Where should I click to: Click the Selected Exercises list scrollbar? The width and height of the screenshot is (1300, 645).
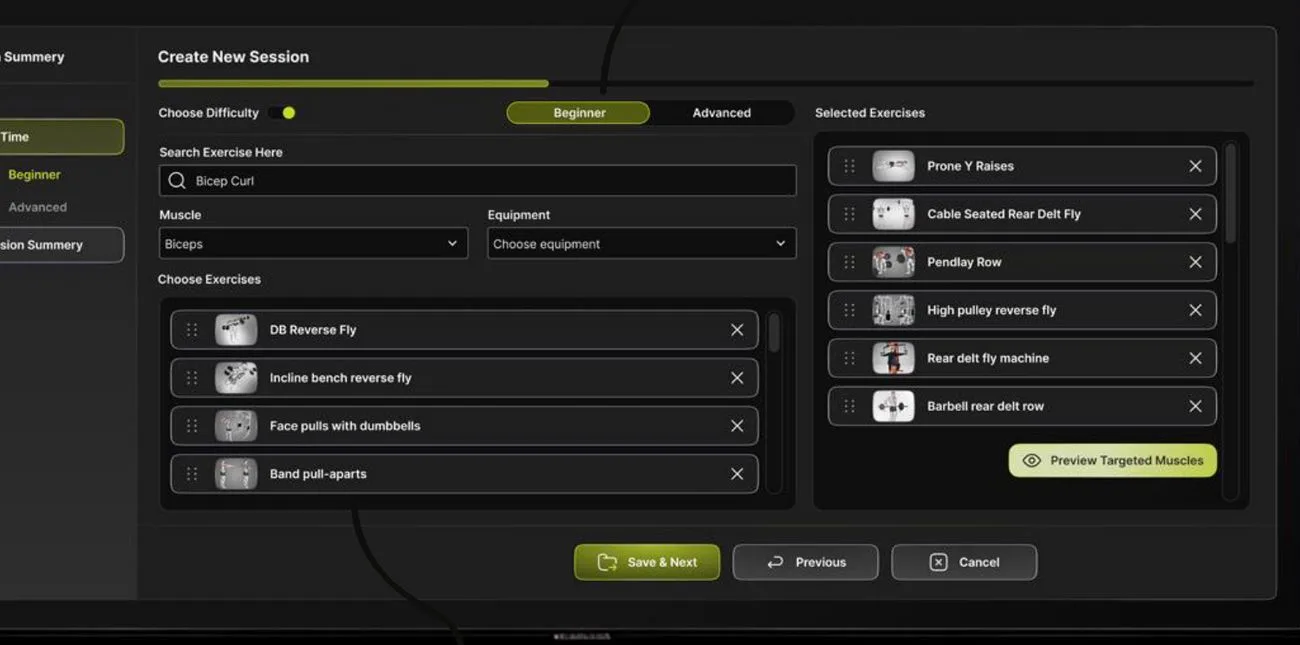coord(1230,193)
